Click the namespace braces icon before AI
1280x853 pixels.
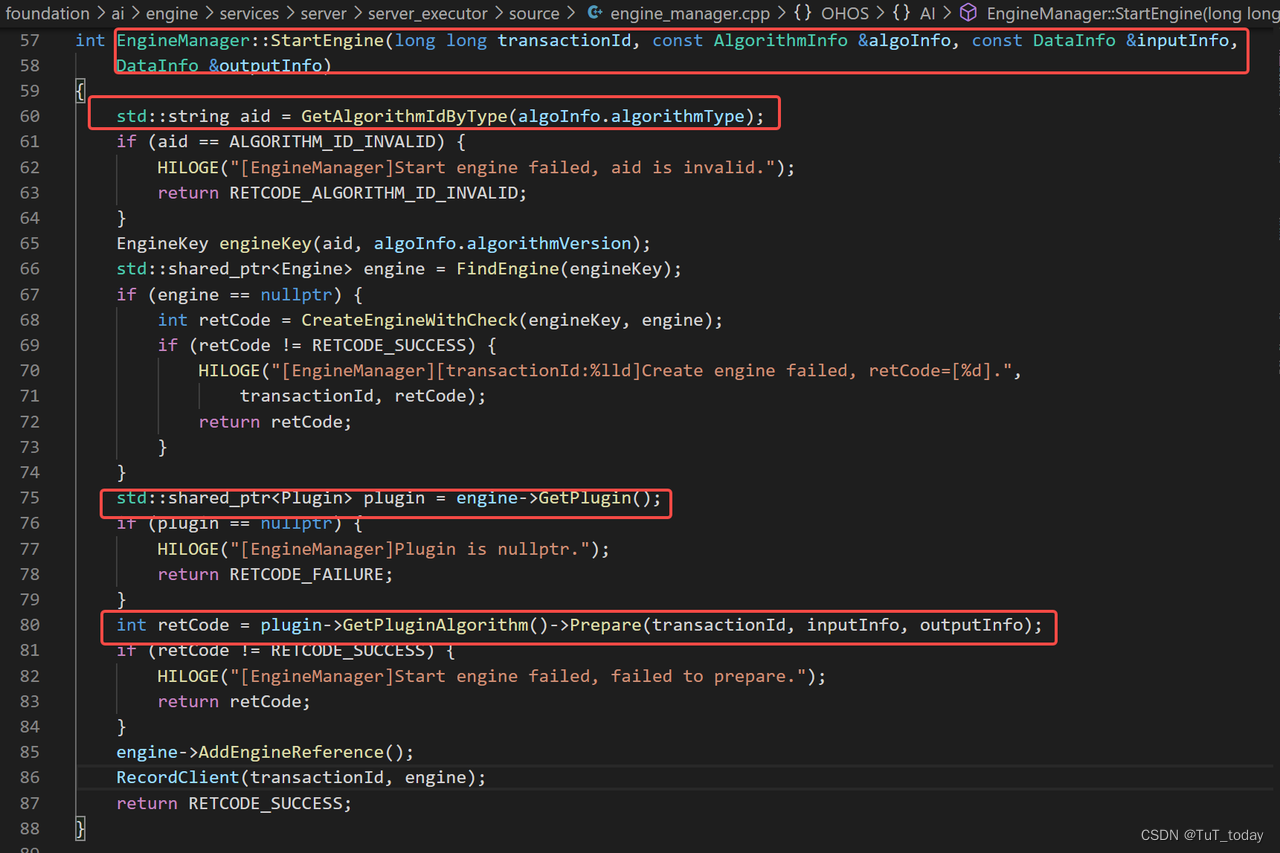(901, 13)
